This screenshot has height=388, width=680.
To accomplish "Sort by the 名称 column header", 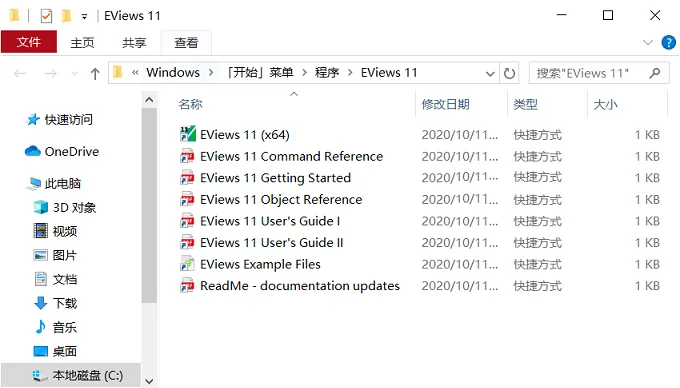I will click(x=190, y=104).
